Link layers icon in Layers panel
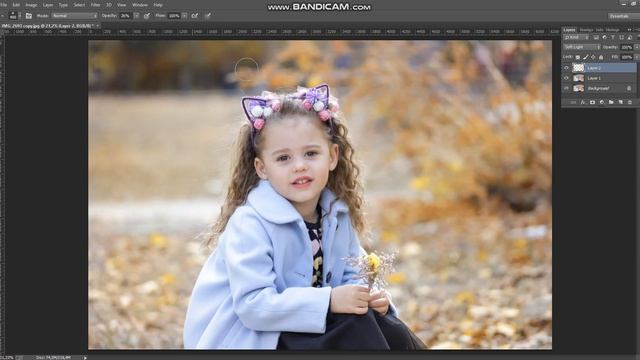The width and height of the screenshot is (640, 360). click(573, 102)
